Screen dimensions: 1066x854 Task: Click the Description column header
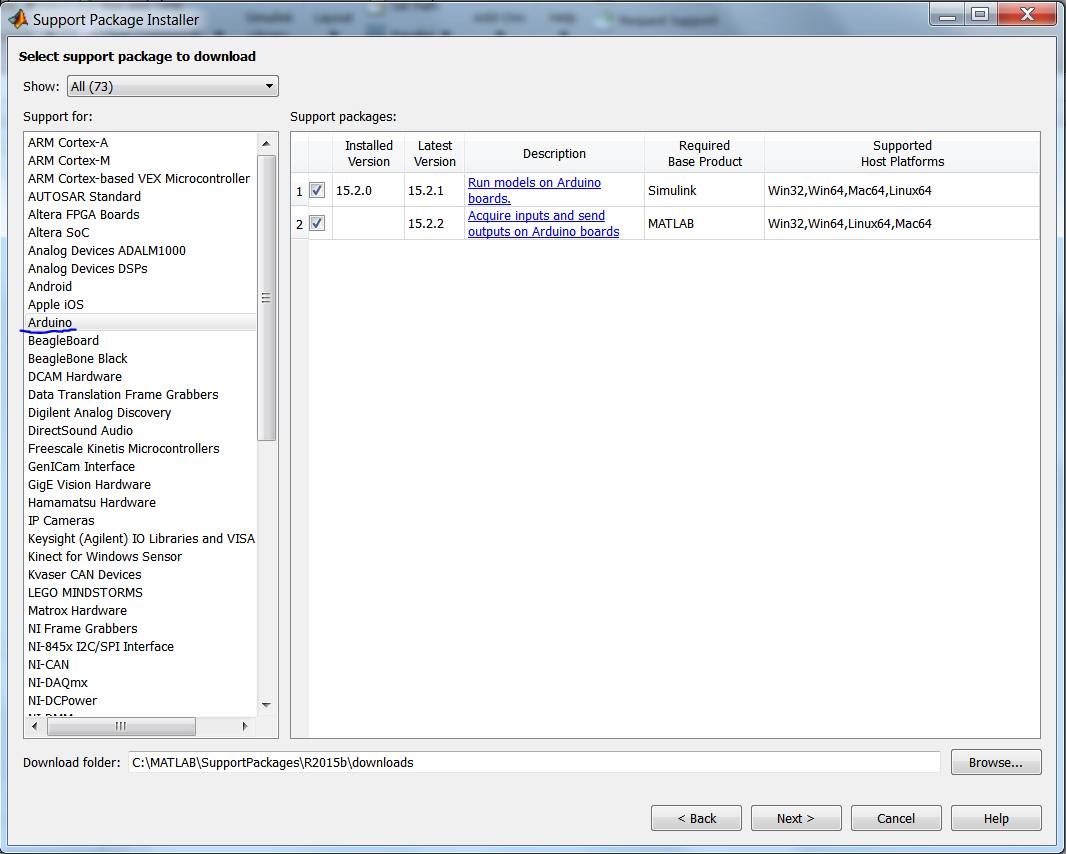(554, 154)
